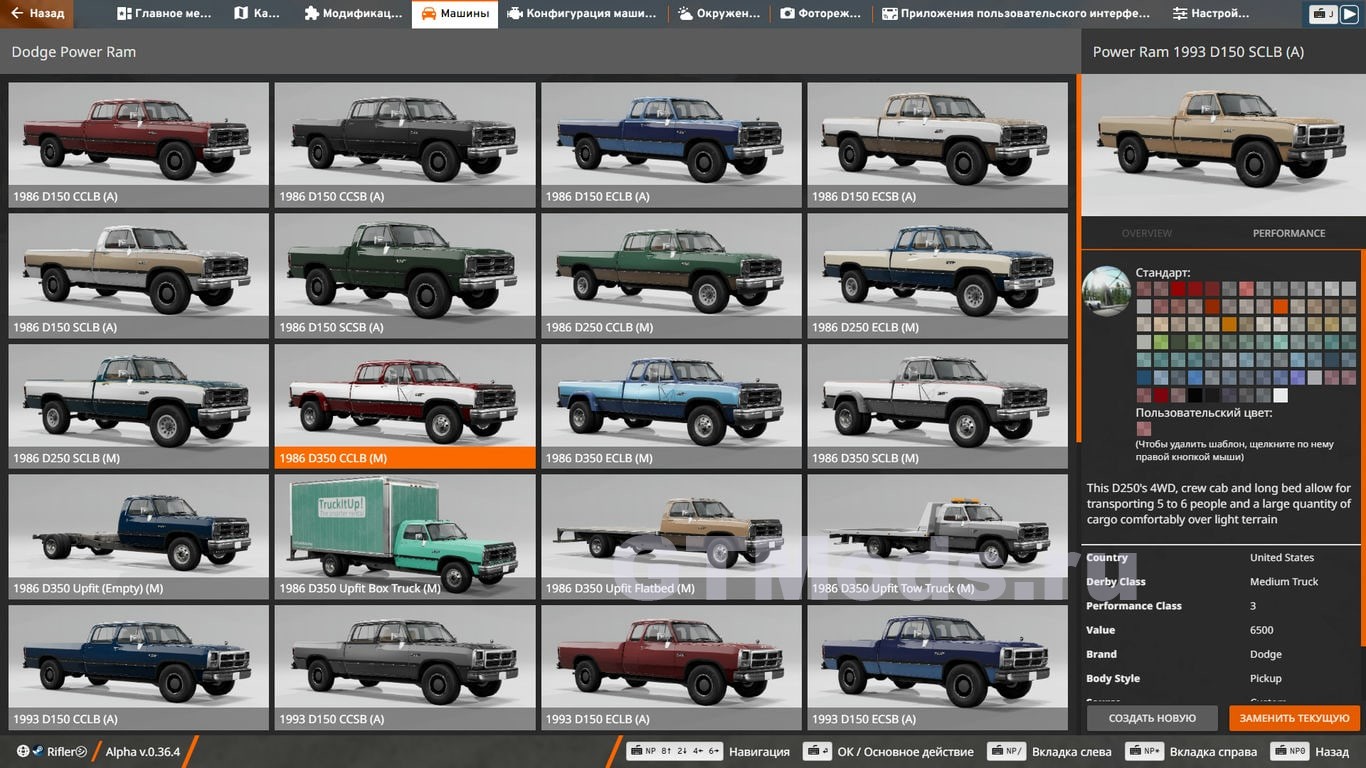This screenshot has height=768, width=1366.
Task: Select 1986 D350 Upfit Tow Truck (M)
Action: pos(938,537)
